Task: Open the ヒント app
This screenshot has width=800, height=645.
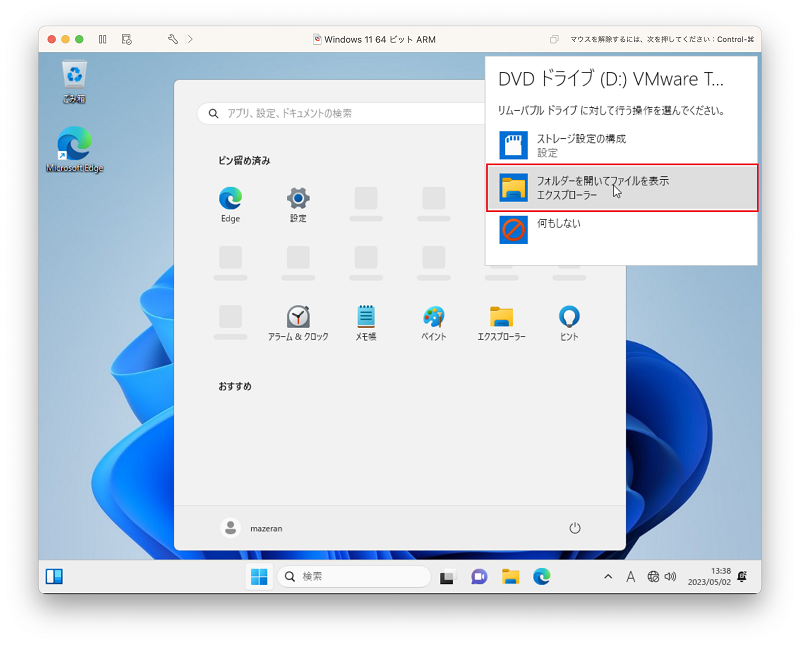Action: click(x=569, y=323)
